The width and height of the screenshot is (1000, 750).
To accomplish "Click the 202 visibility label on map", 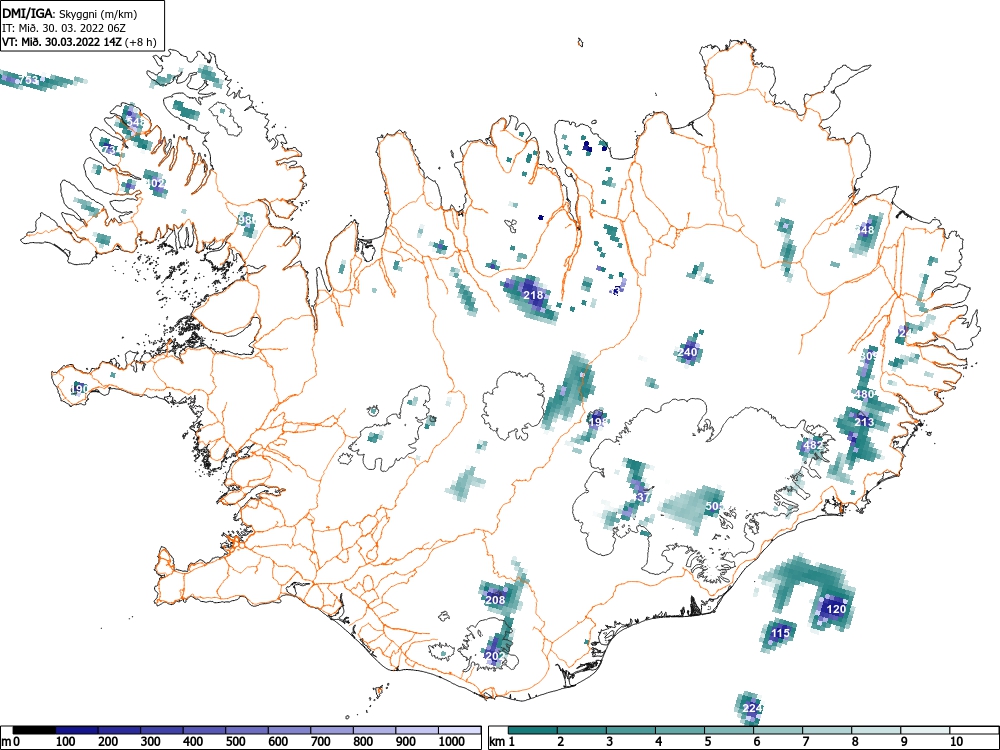I will click(495, 656).
